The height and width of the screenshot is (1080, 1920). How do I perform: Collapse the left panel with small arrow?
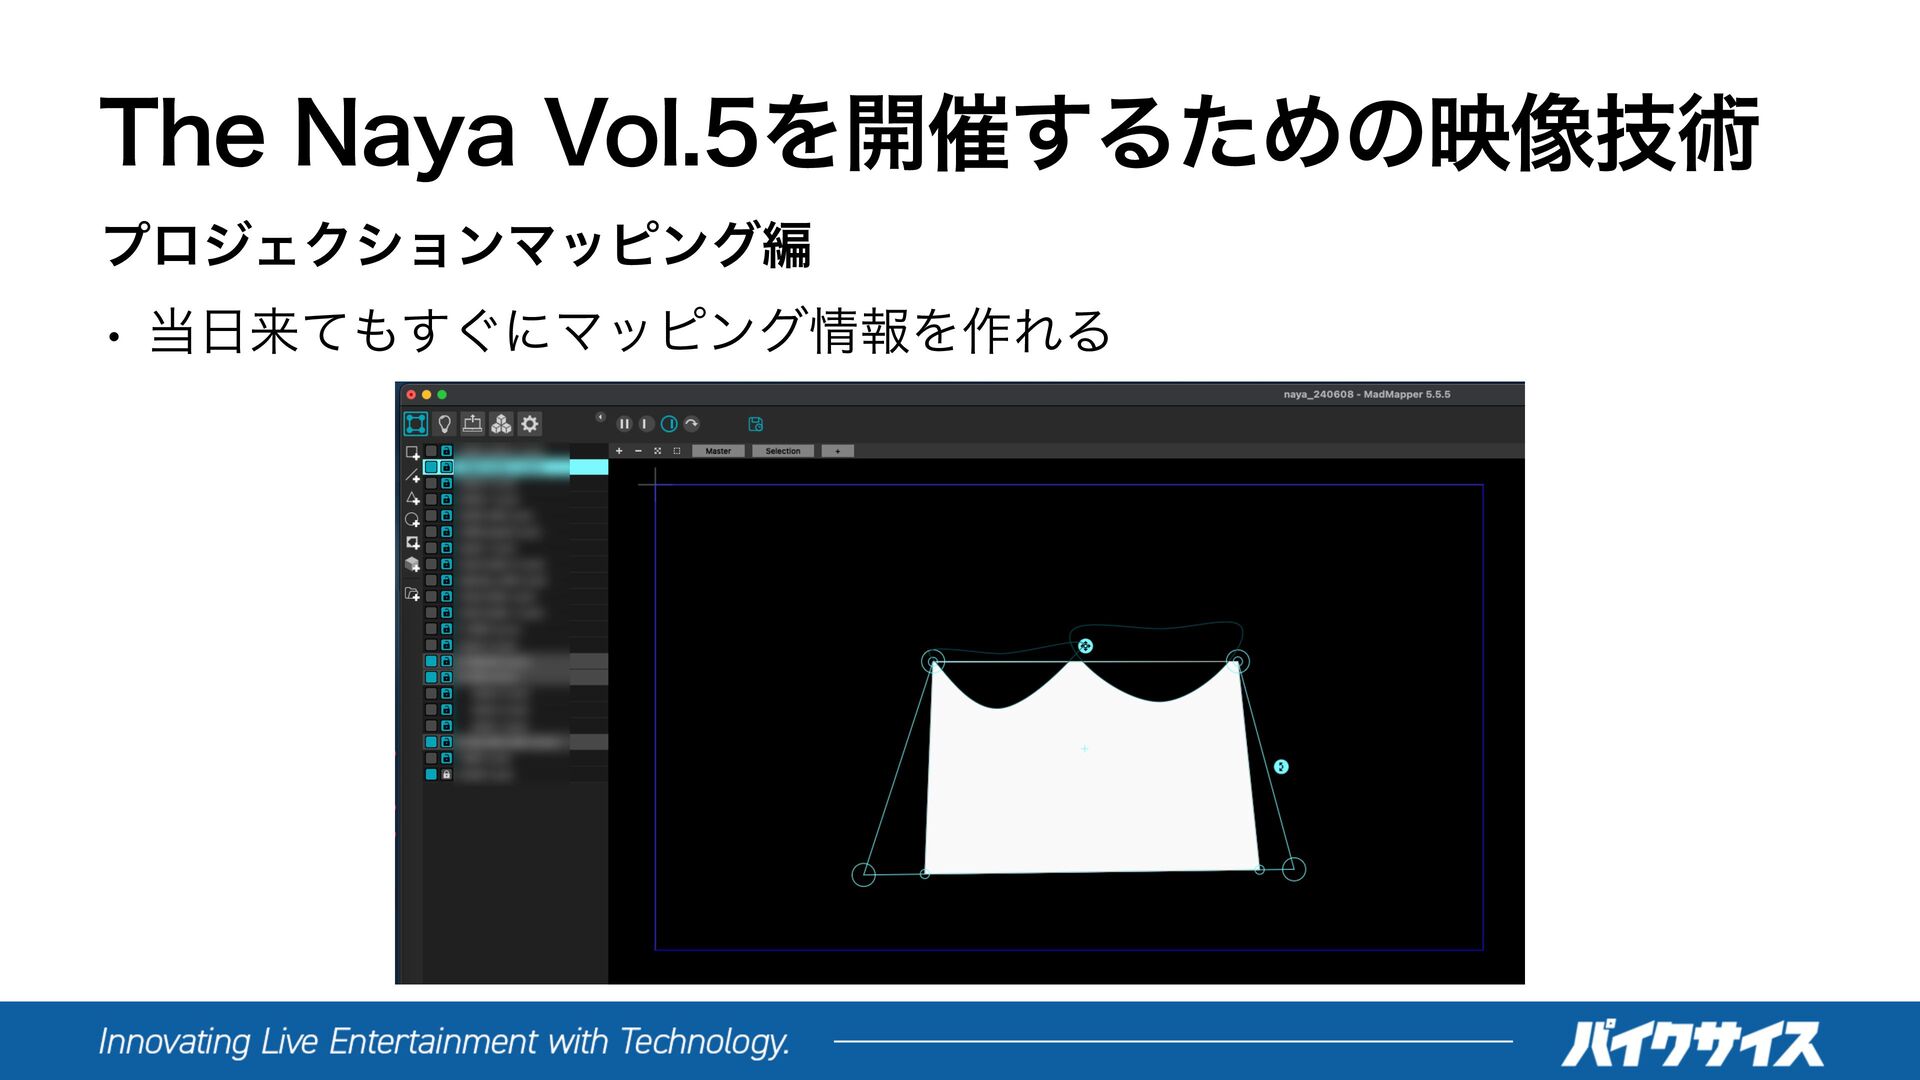pos(600,417)
